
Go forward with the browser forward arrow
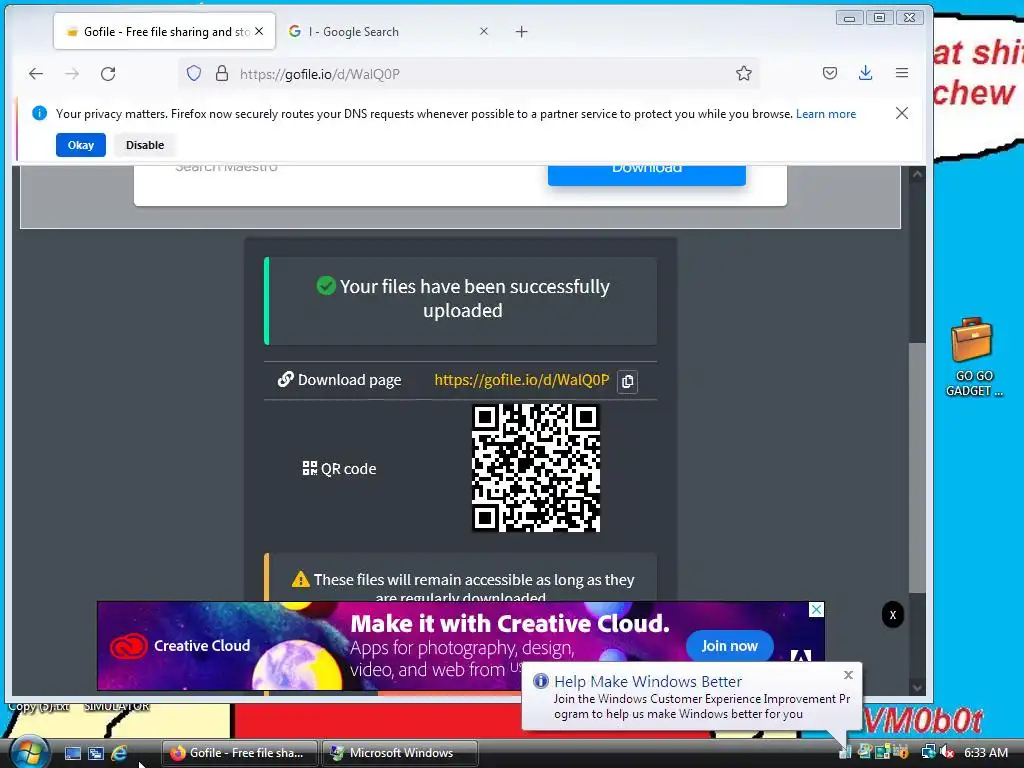pyautogui.click(x=72, y=74)
